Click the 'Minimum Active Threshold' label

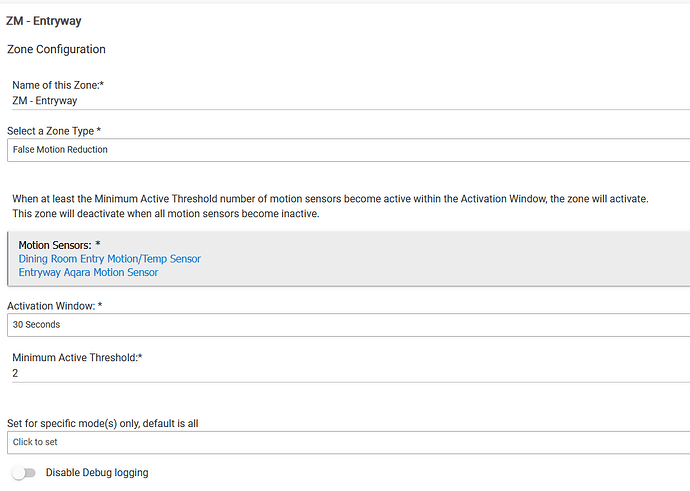coord(79,357)
